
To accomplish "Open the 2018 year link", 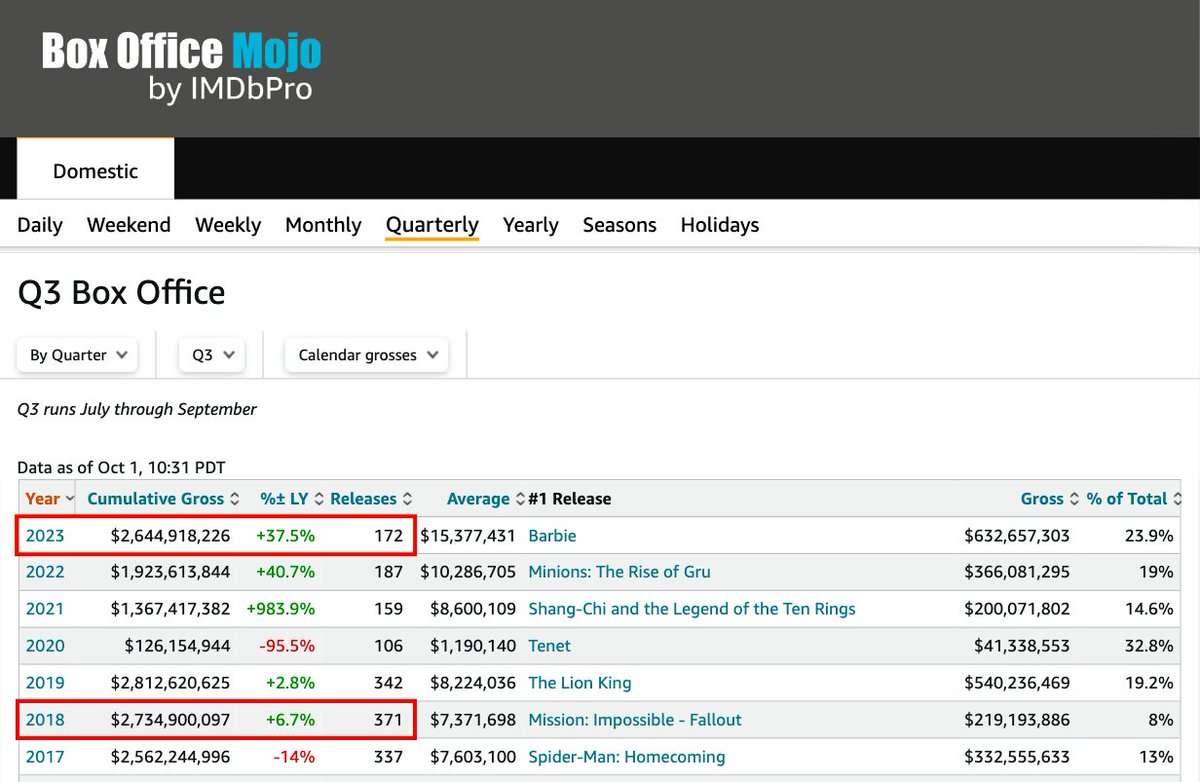I will coord(45,720).
